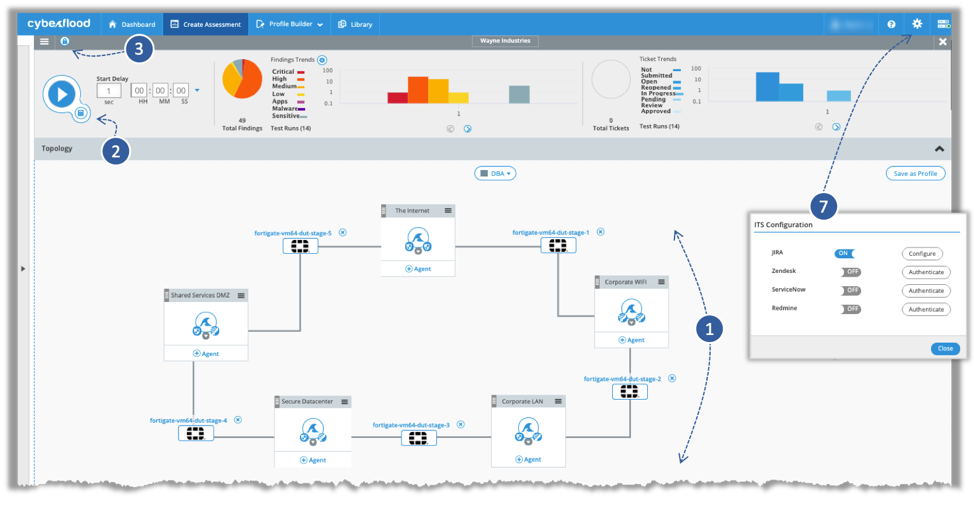Image resolution: width=974 pixels, height=512 pixels.
Task: Click Configure for JIRA
Action: tap(922, 254)
